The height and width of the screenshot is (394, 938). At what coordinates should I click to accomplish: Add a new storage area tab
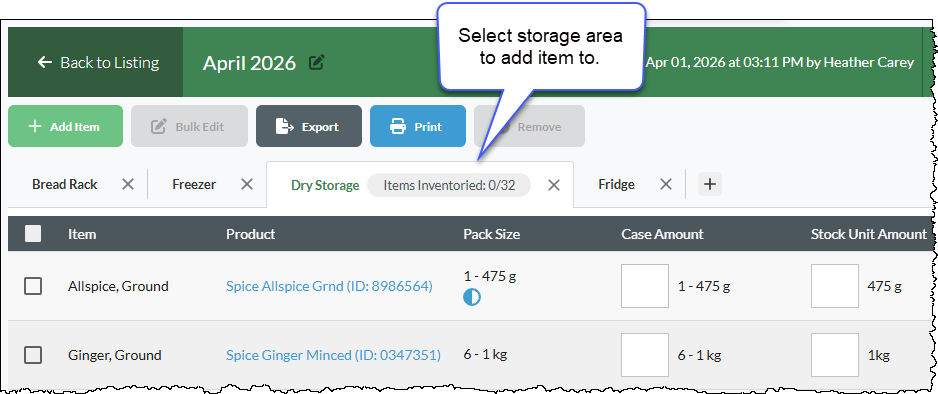click(710, 184)
